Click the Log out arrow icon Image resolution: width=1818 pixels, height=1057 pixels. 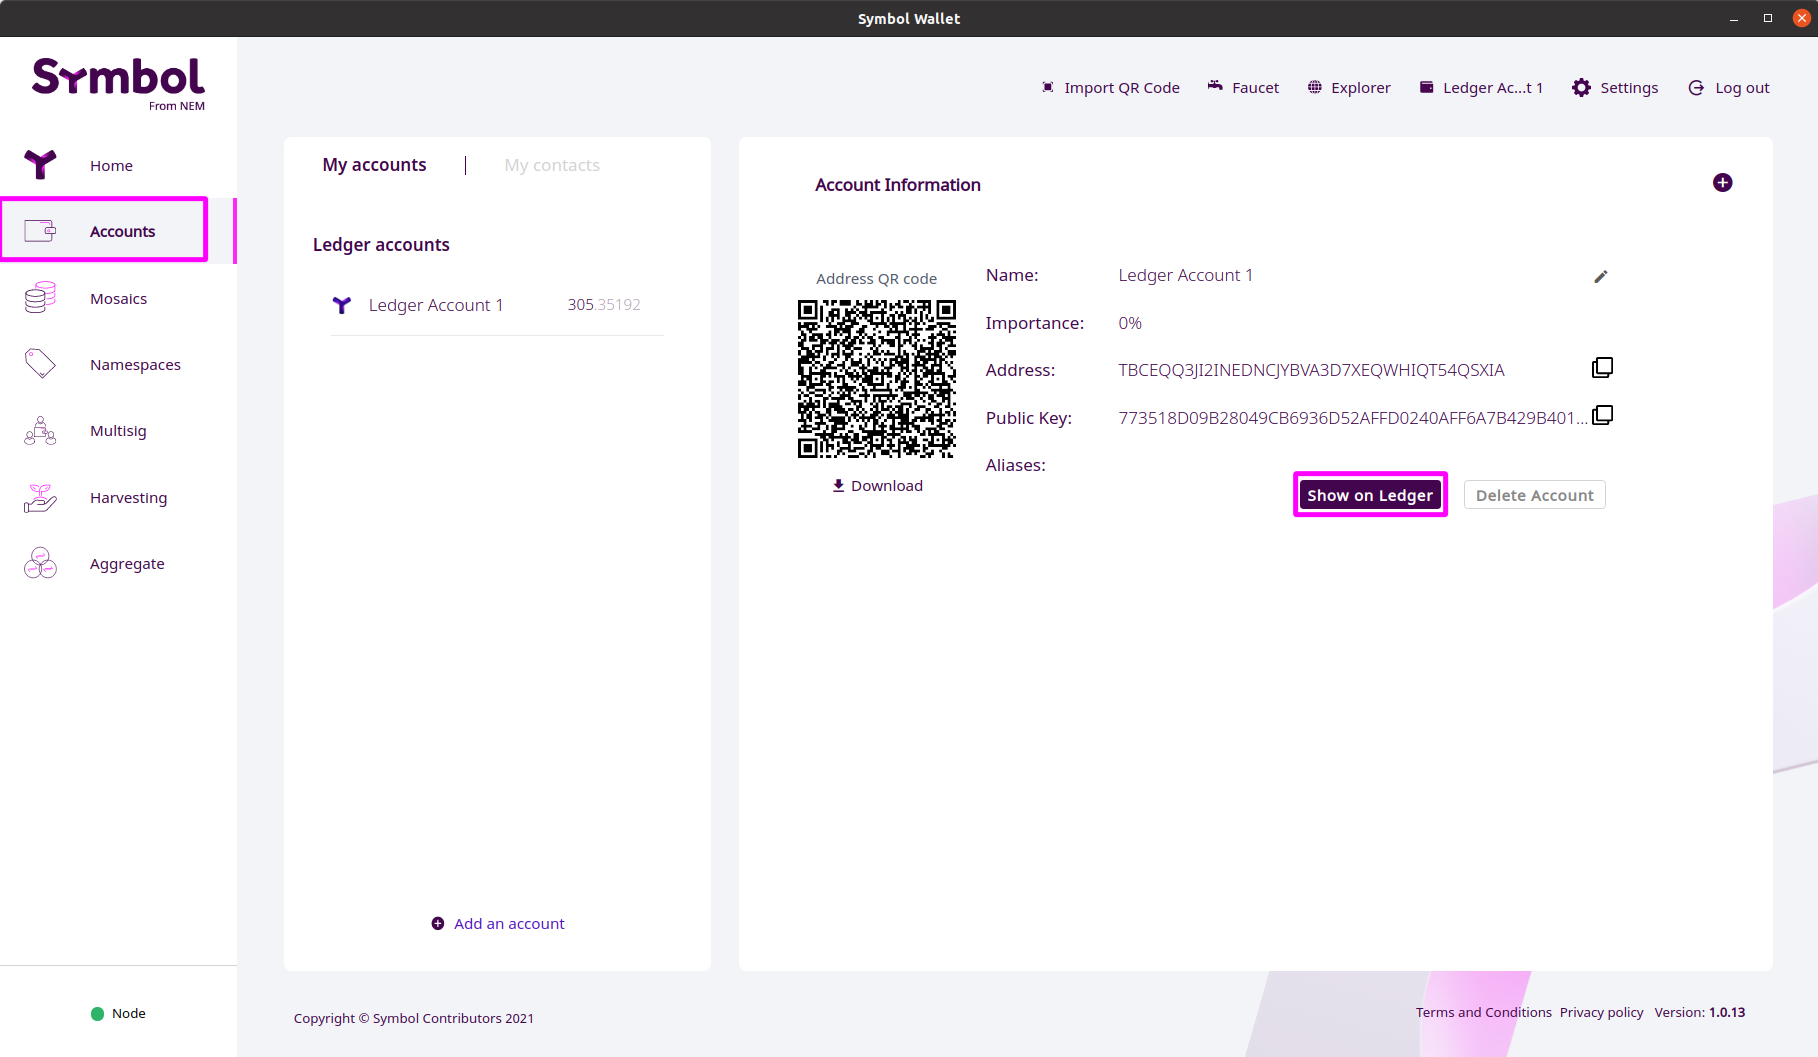pos(1696,87)
